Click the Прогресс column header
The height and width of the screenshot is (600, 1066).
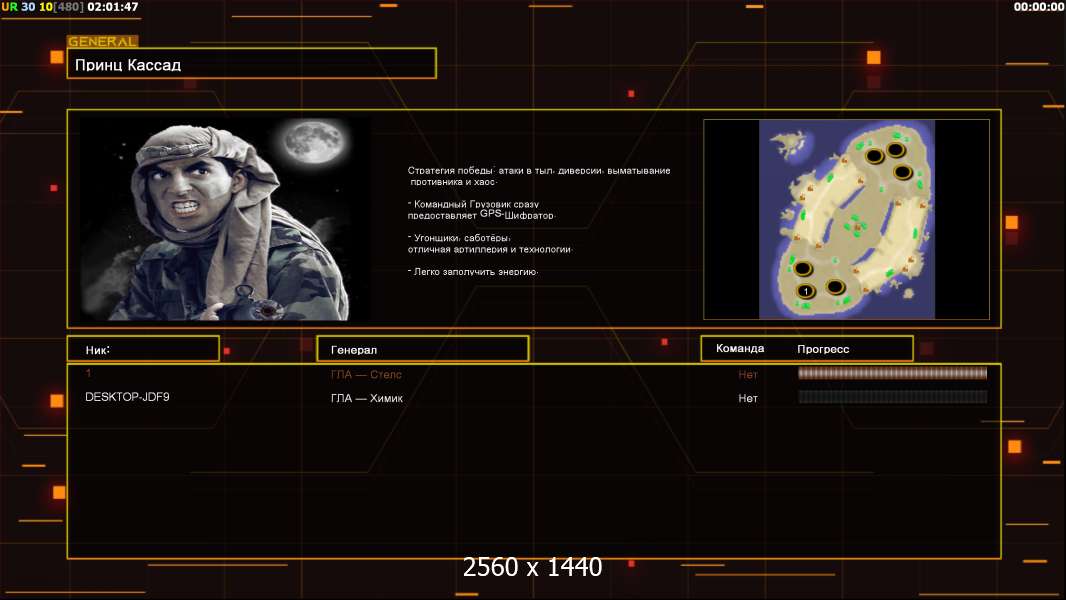(823, 349)
